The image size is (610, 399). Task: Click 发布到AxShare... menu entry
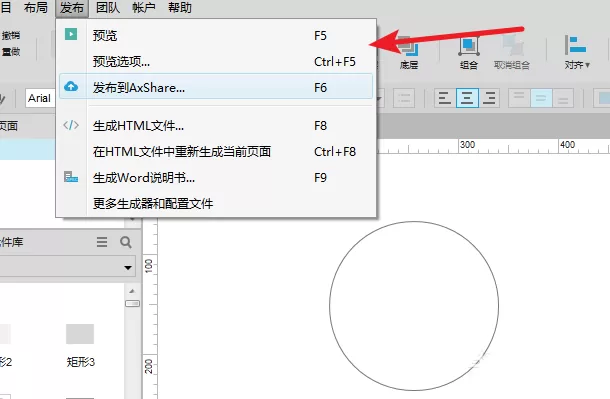216,87
